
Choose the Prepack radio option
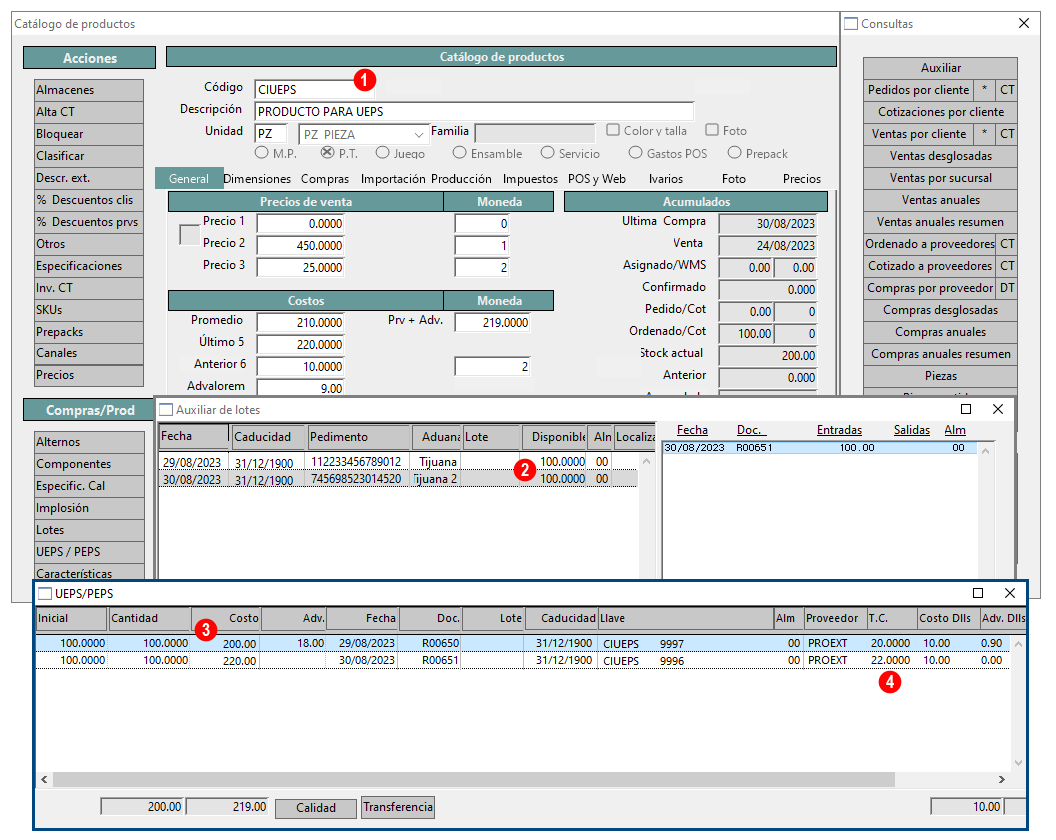click(734, 153)
